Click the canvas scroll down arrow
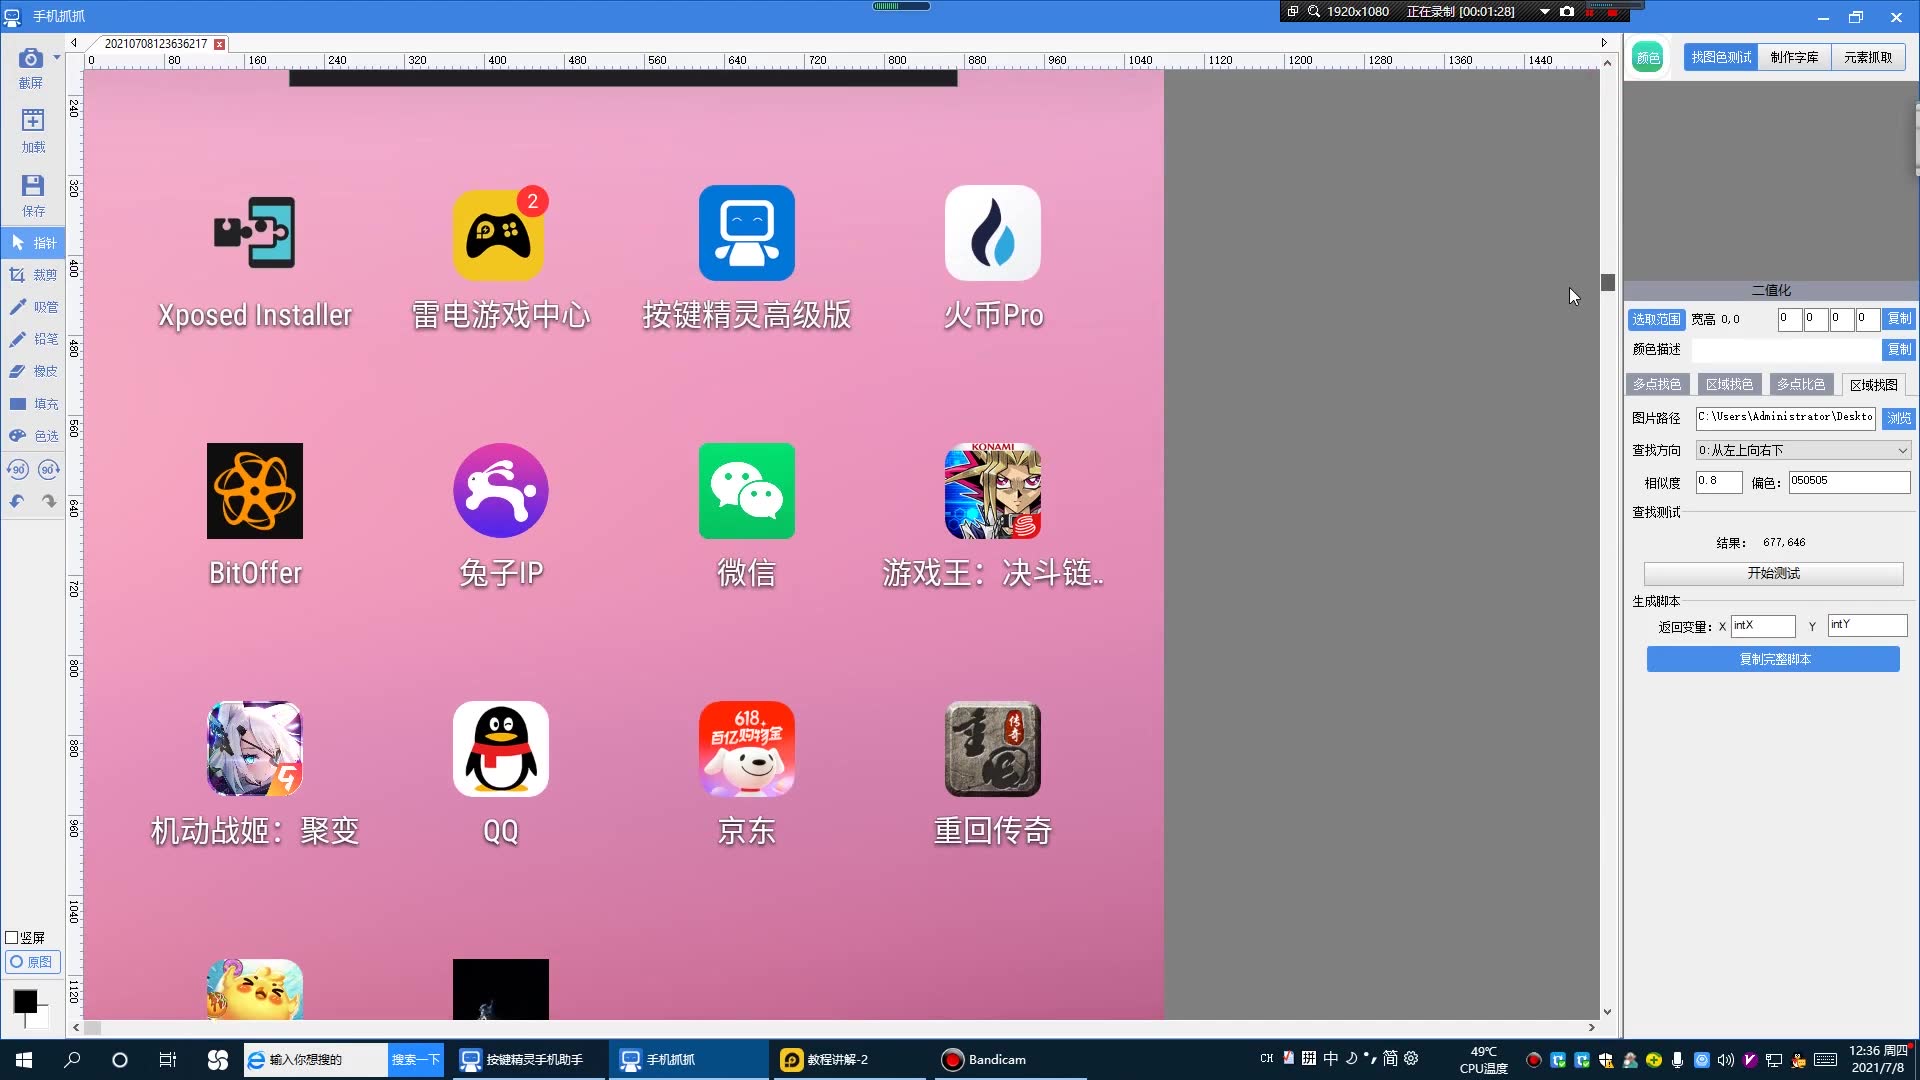The image size is (1920, 1080). 1608,1012
